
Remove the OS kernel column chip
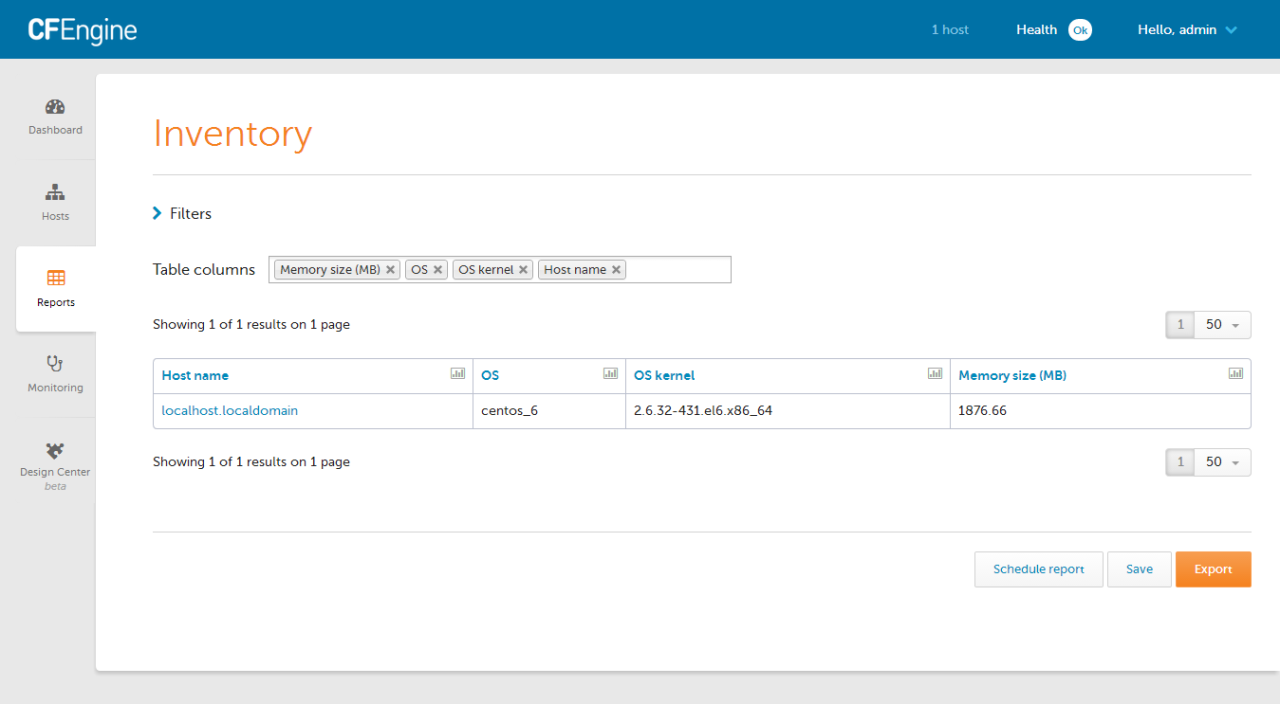(523, 269)
